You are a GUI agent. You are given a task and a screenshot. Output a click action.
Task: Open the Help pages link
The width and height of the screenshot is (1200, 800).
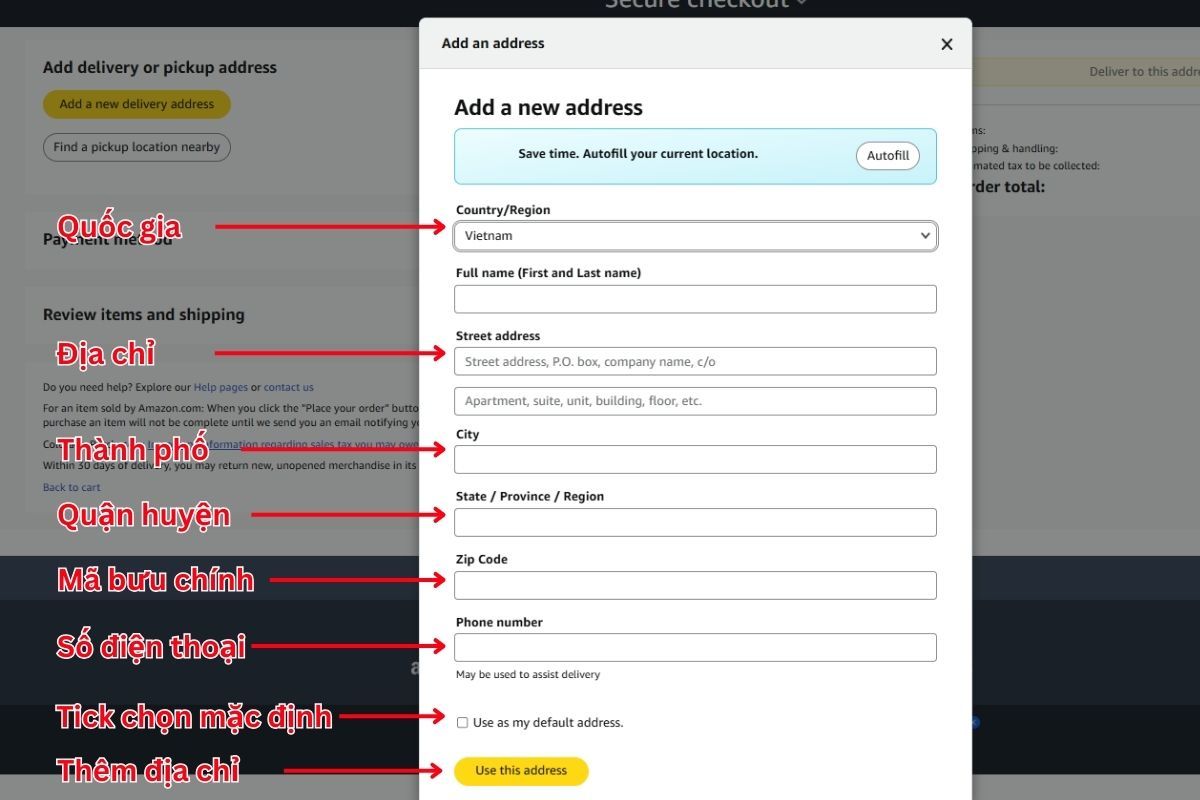point(220,387)
